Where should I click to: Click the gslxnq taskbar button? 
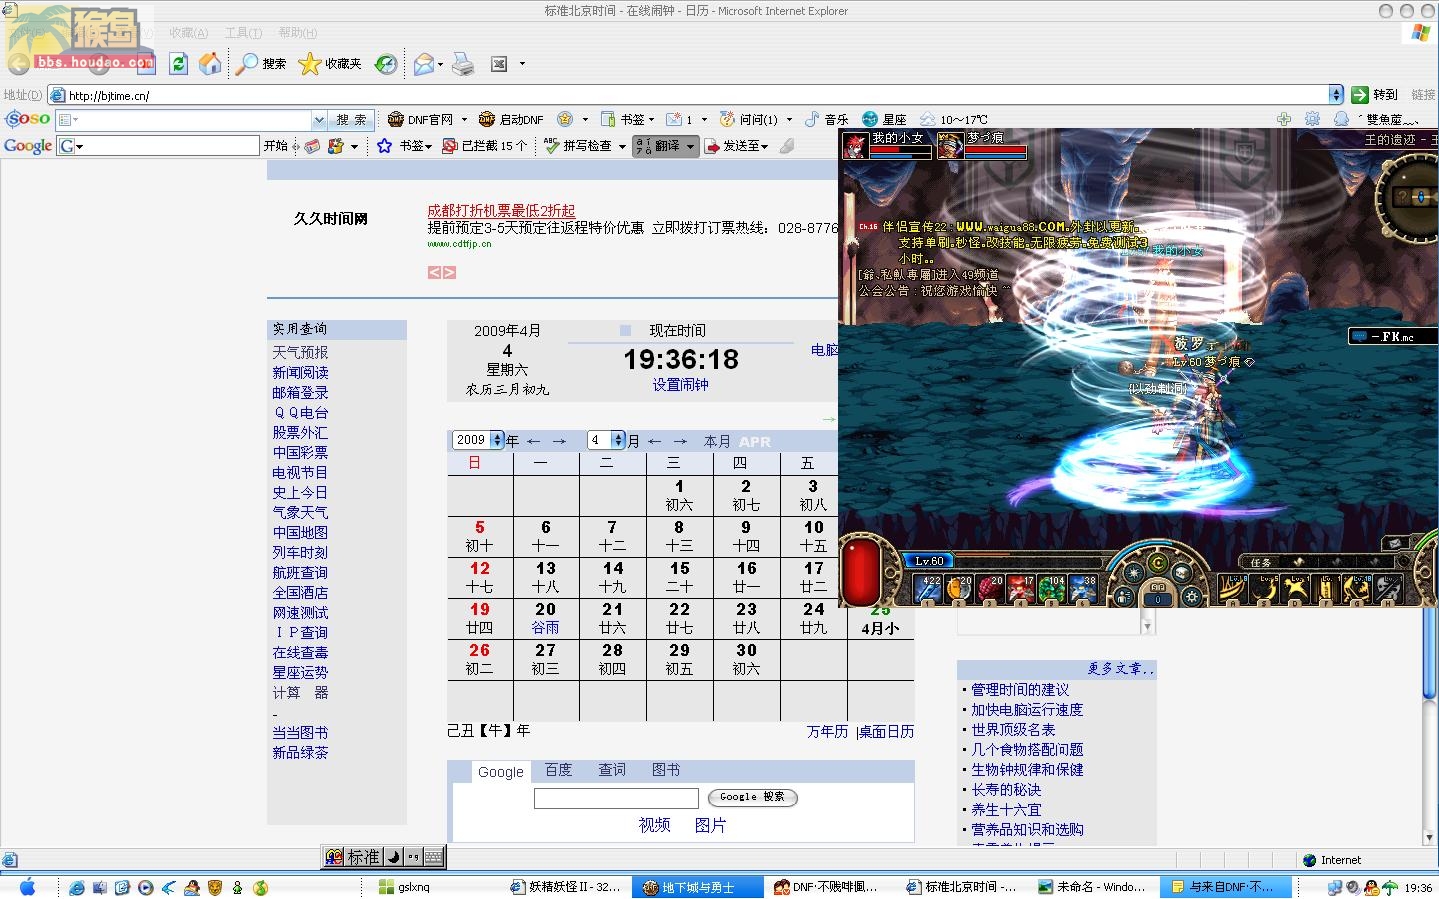[x=434, y=887]
